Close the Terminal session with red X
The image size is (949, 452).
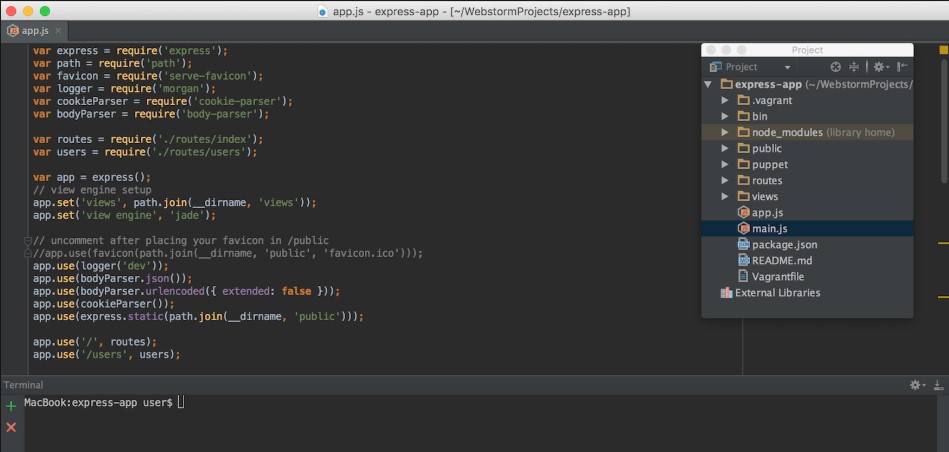[11, 428]
